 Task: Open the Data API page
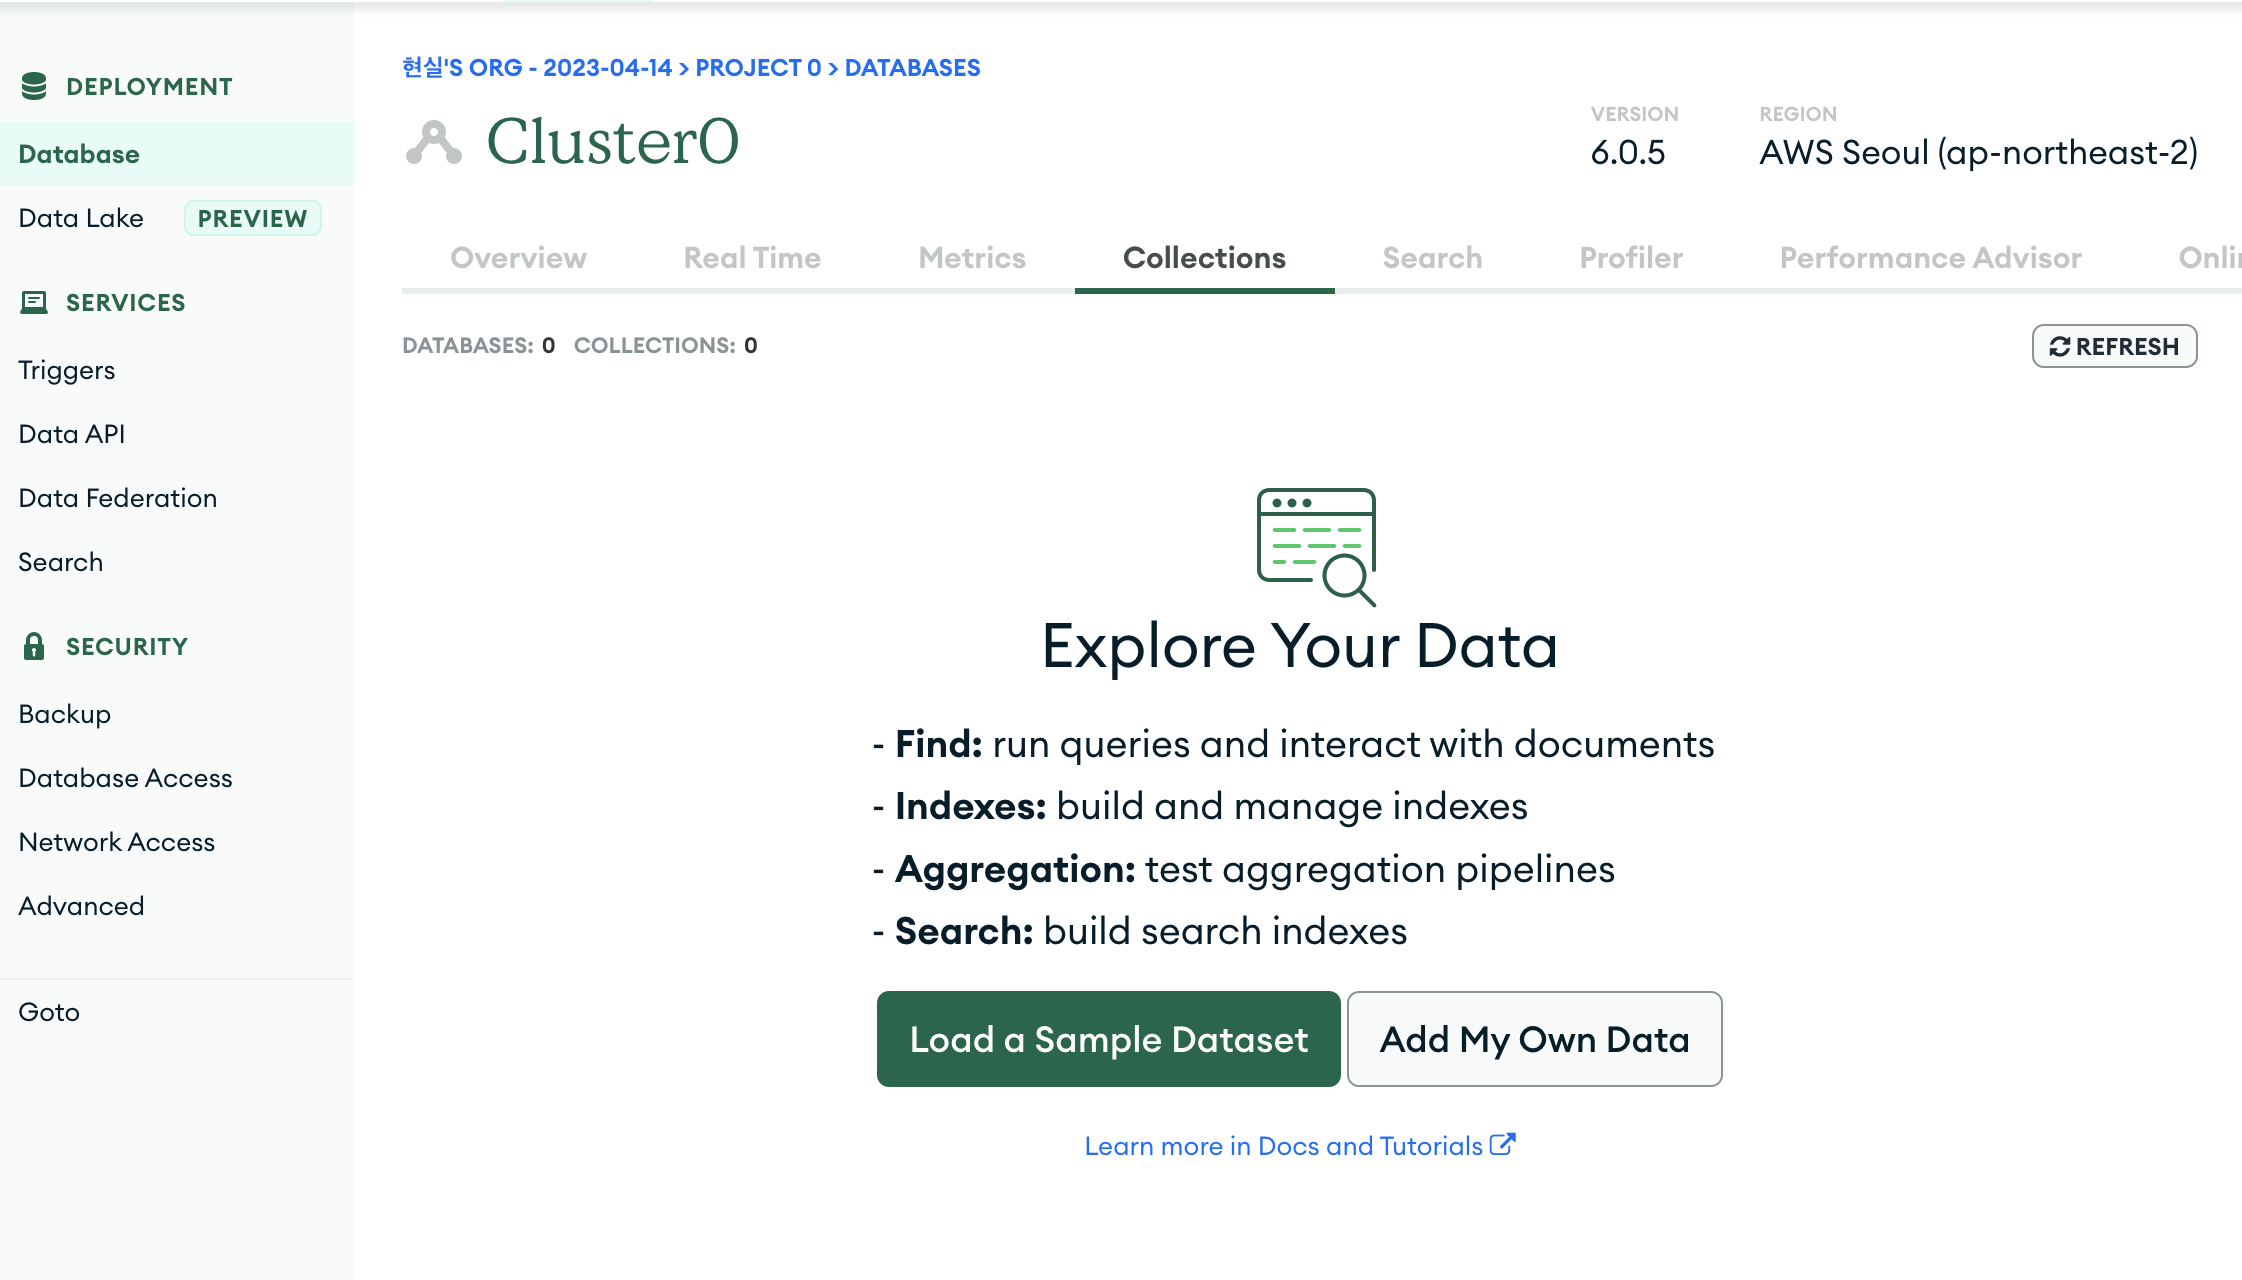[72, 434]
